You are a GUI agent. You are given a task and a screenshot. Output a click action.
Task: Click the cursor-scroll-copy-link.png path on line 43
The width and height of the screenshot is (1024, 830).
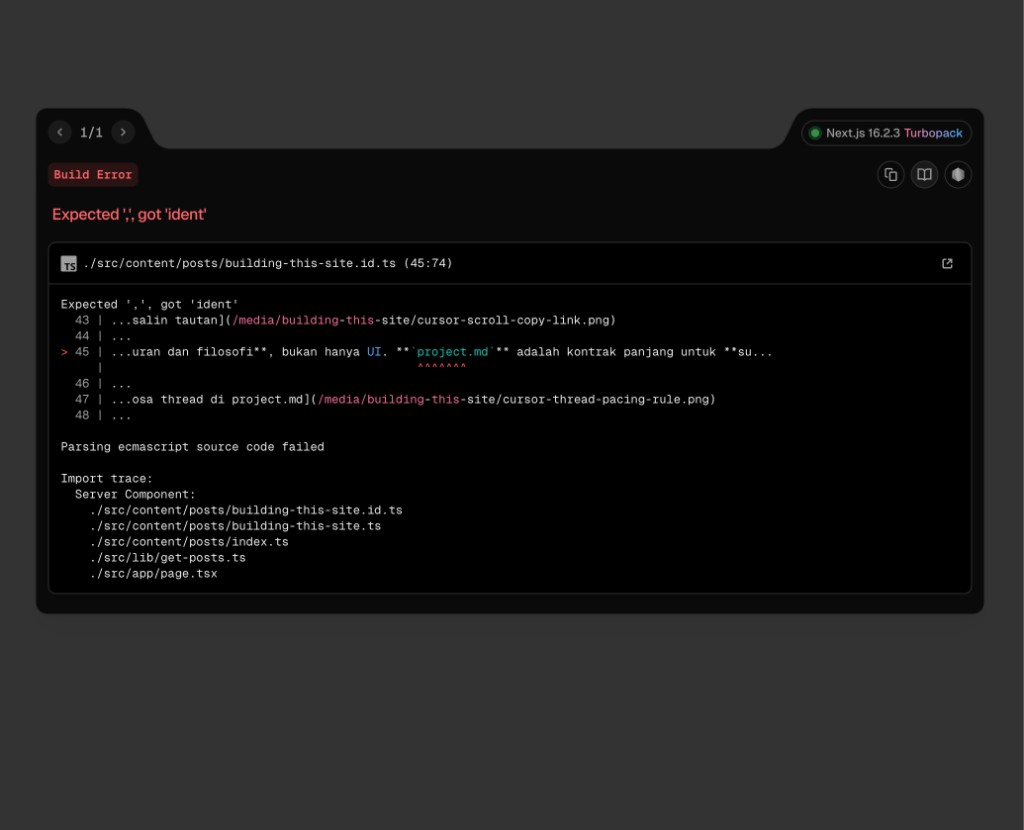pyautogui.click(x=423, y=320)
